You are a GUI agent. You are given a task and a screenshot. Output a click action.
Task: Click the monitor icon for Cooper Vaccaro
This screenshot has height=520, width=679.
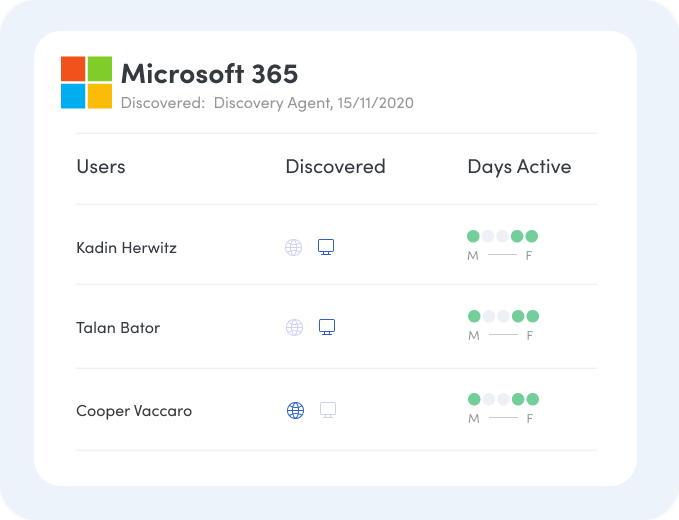328,410
